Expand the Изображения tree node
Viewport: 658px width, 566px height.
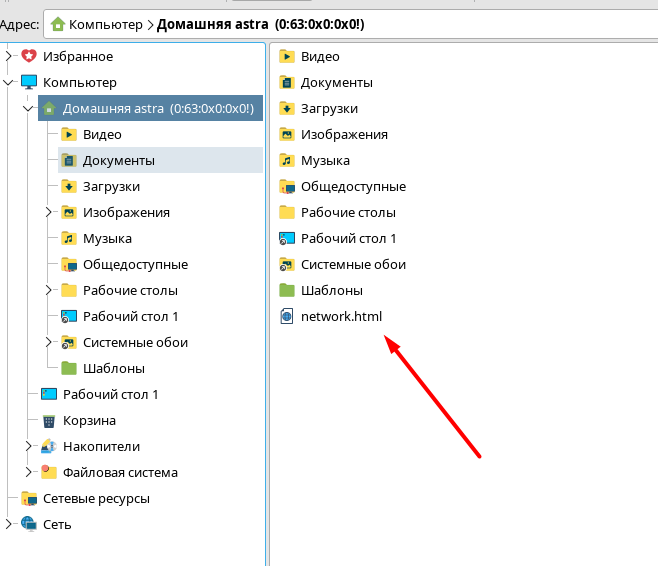(x=49, y=212)
